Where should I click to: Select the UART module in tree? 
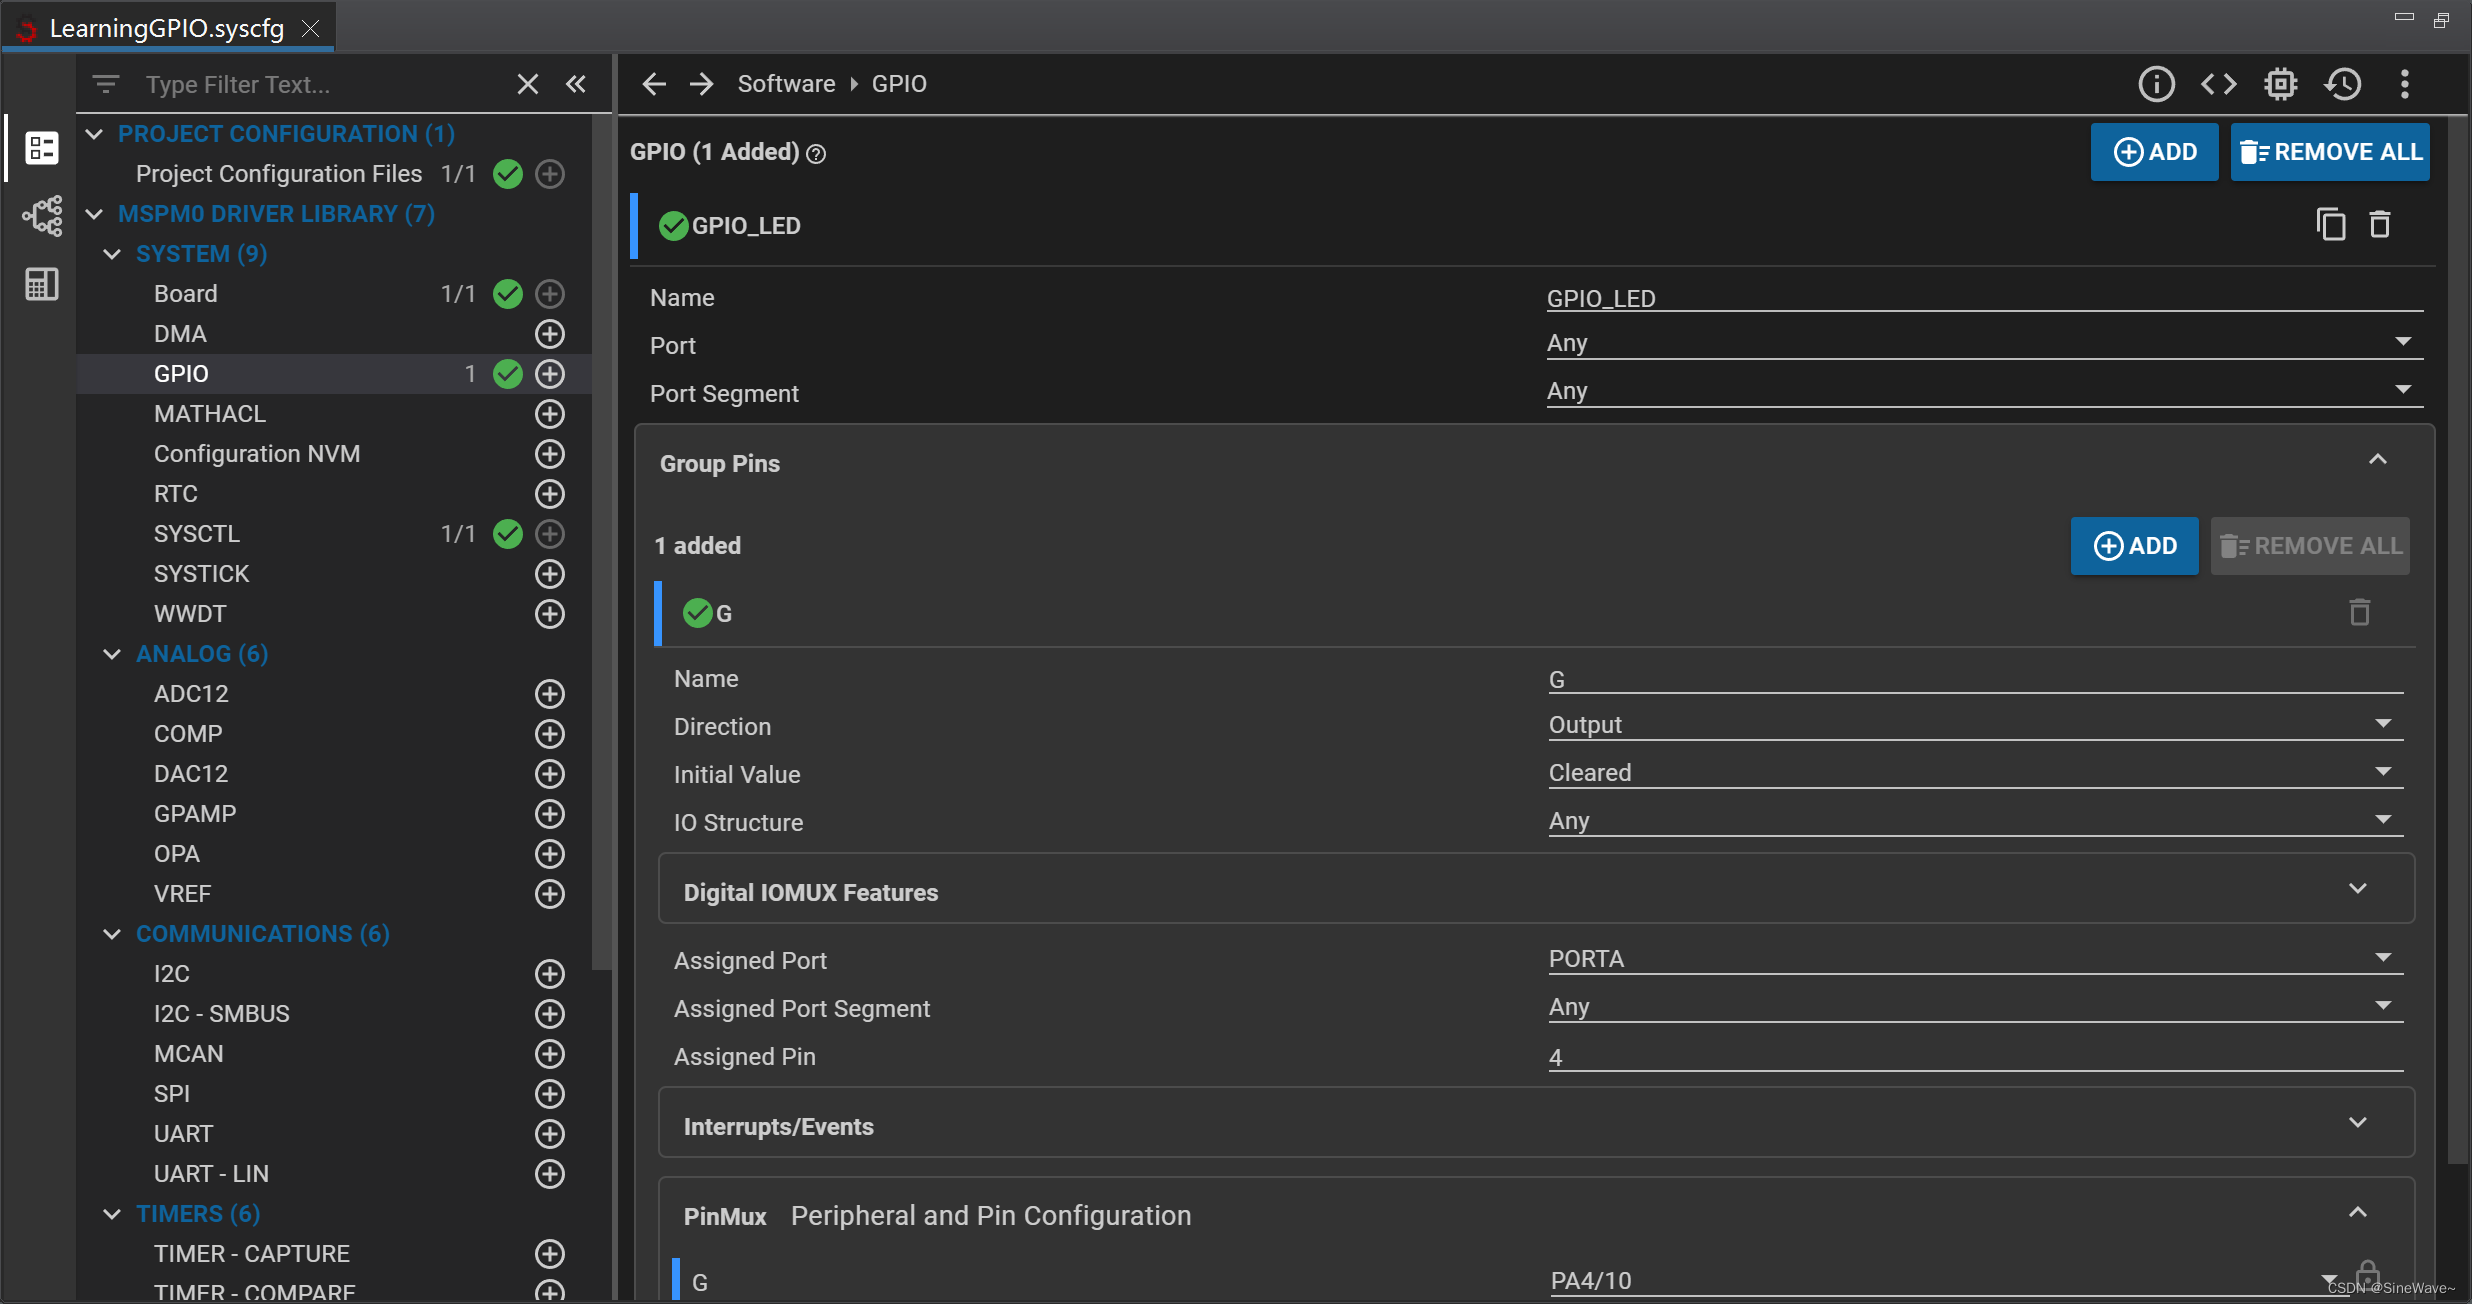click(184, 1134)
